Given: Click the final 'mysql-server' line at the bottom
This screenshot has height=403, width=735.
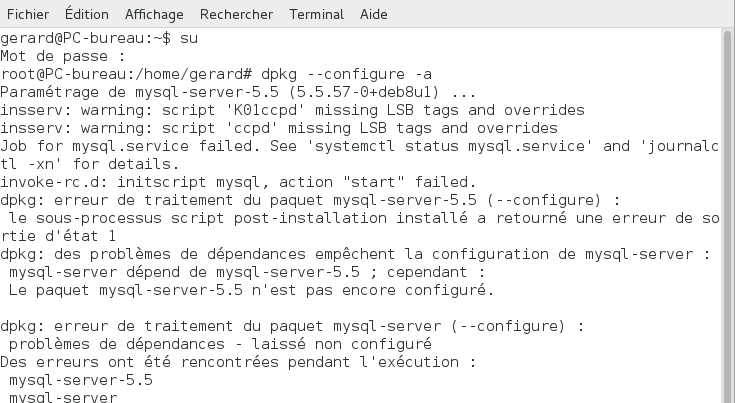Looking at the screenshot, I should click(63, 397).
